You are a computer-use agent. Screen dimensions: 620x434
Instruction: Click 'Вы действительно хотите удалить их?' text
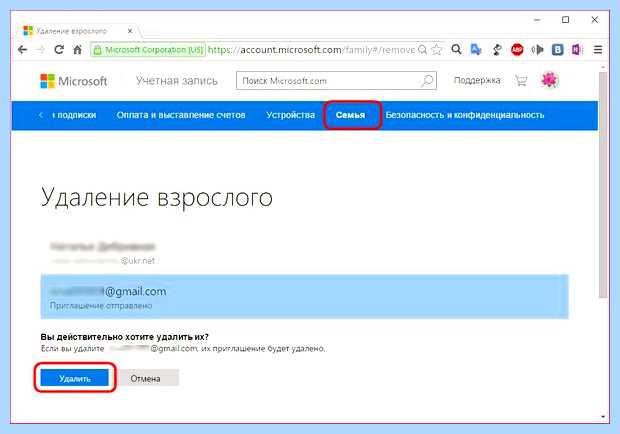[125, 337]
